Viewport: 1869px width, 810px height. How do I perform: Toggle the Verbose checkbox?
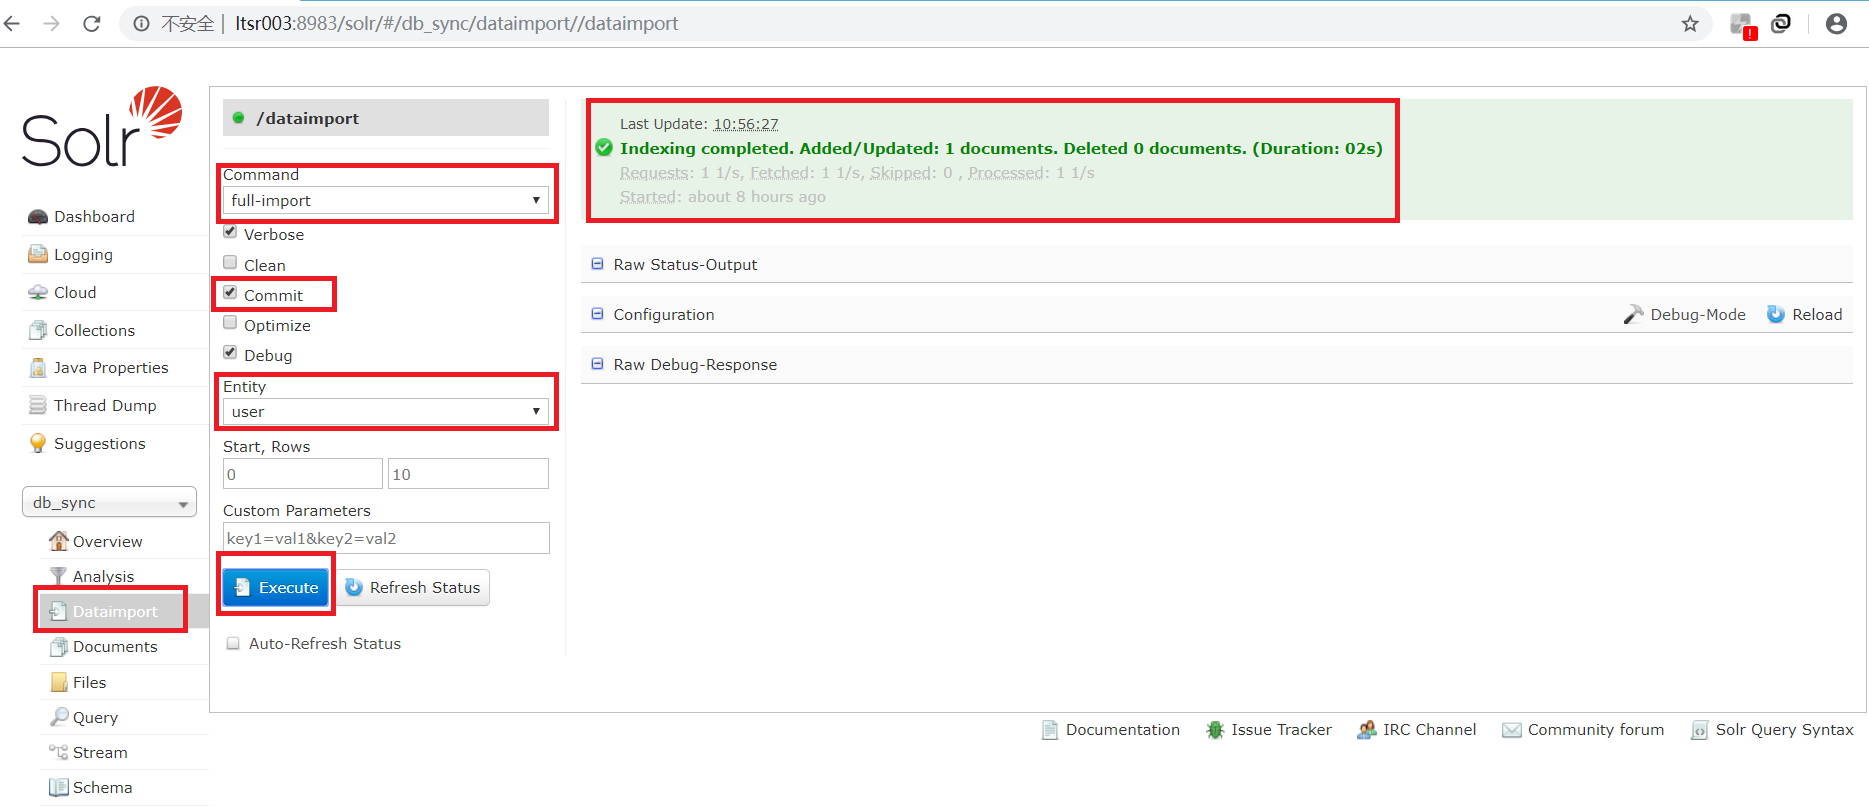(x=230, y=232)
